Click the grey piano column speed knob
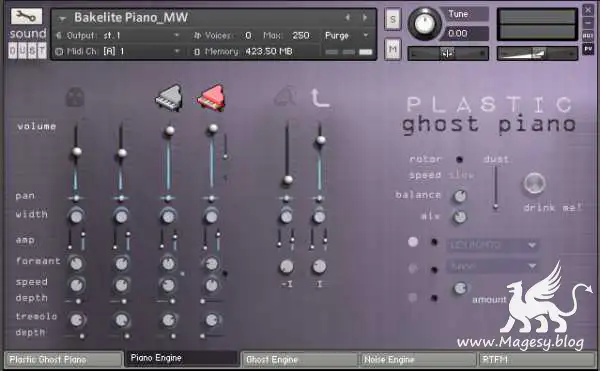The width and height of the screenshot is (600, 371). [168, 285]
